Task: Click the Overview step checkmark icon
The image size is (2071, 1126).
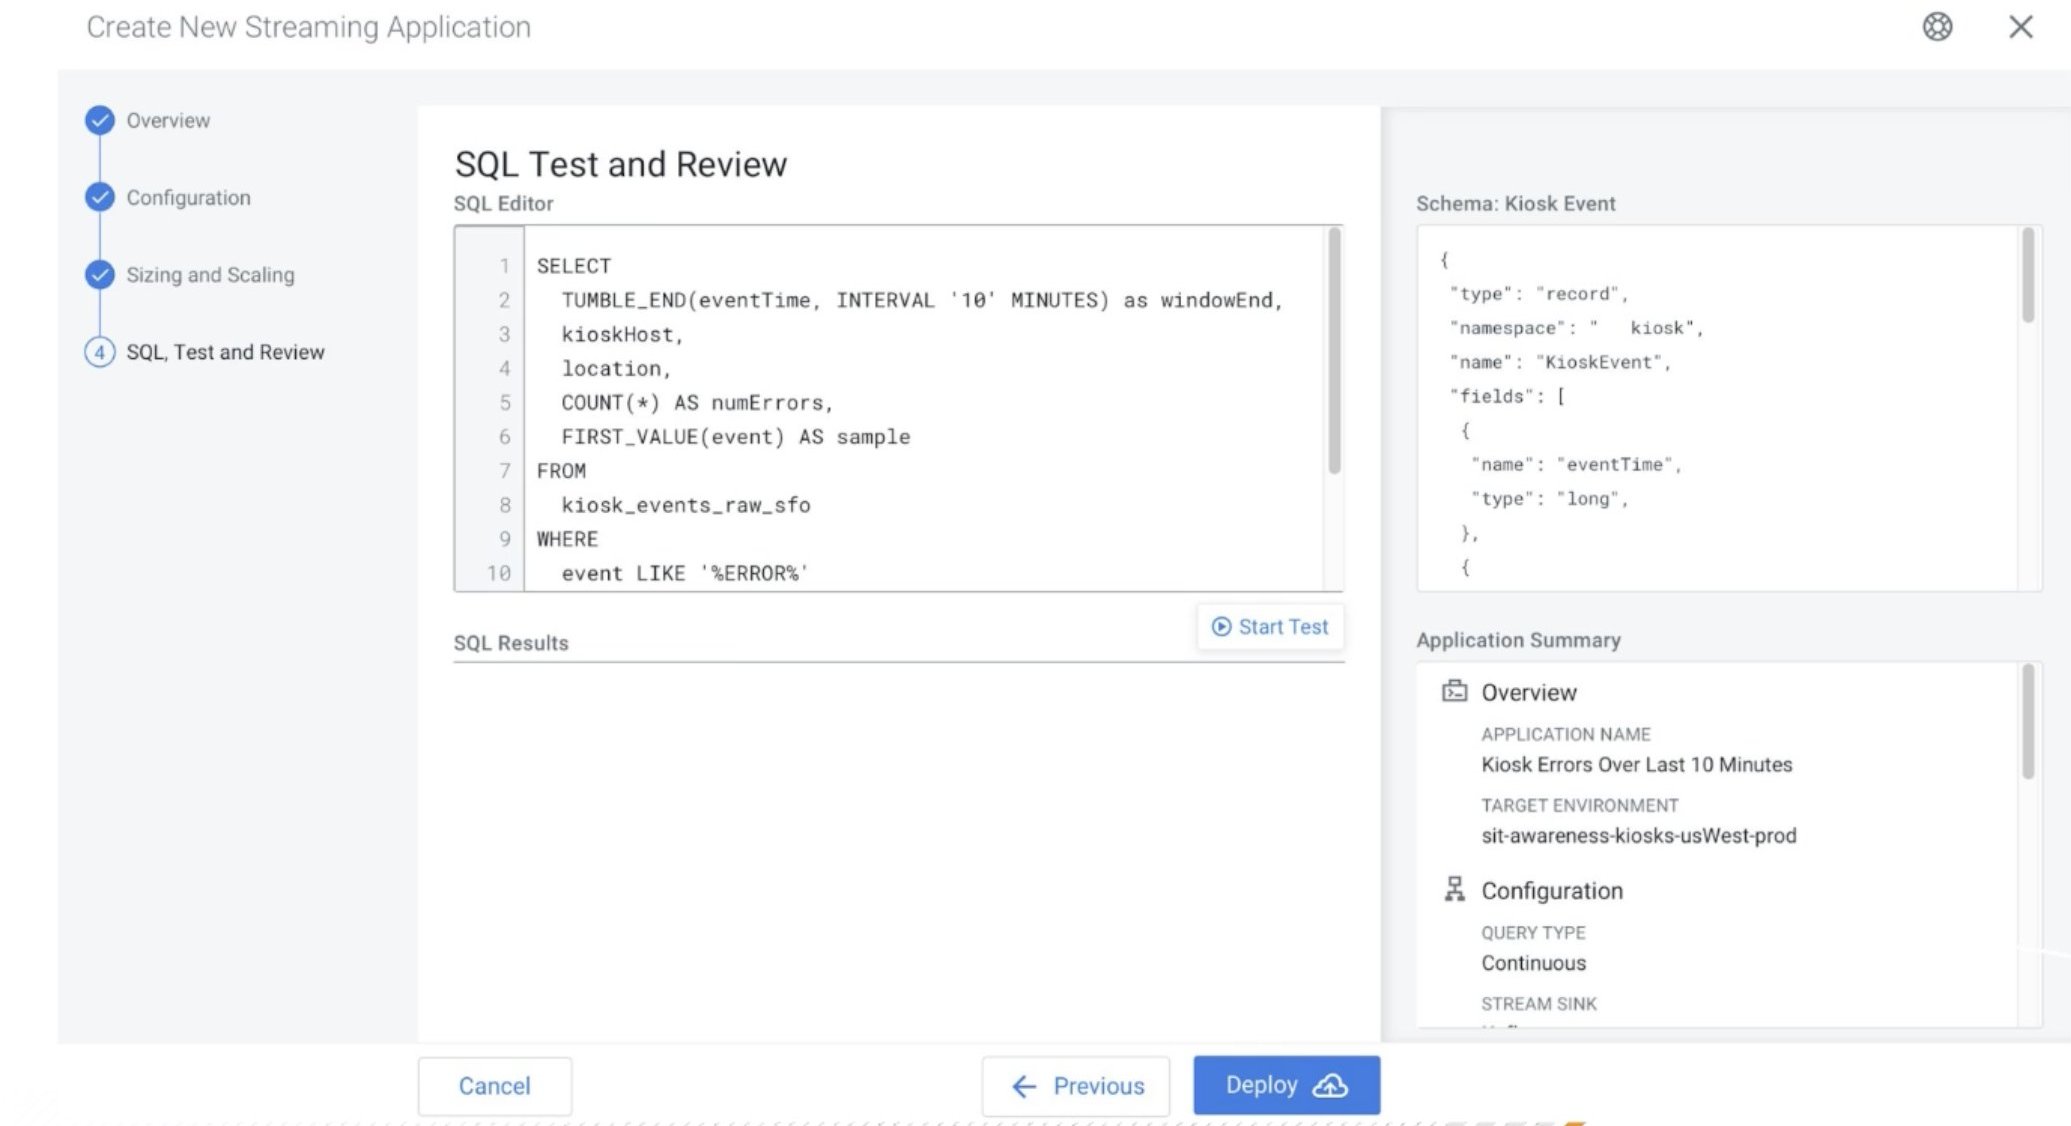Action: [99, 120]
